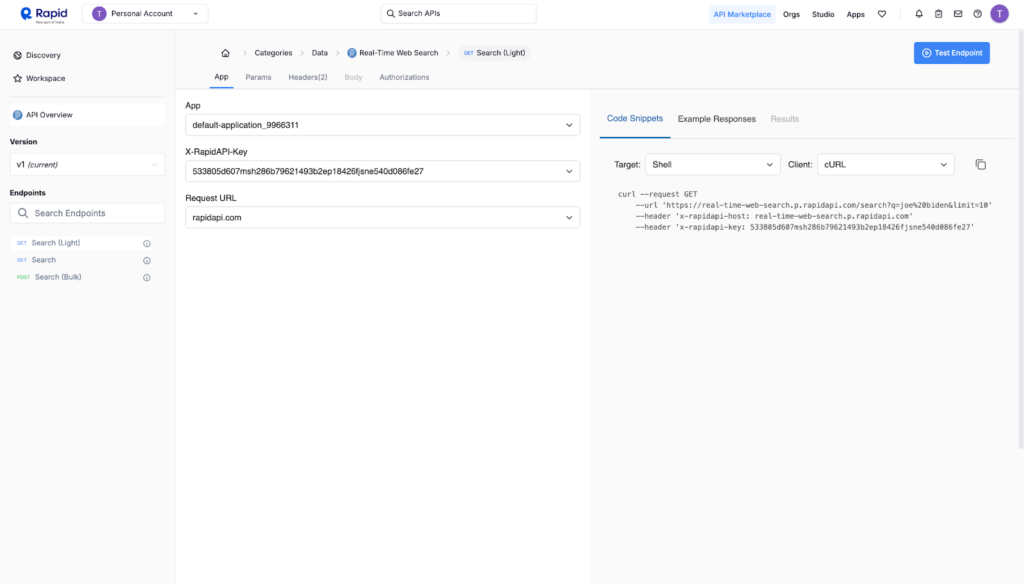
Task: Click the info icon beside Search (Bulk)
Action: pyautogui.click(x=147, y=278)
